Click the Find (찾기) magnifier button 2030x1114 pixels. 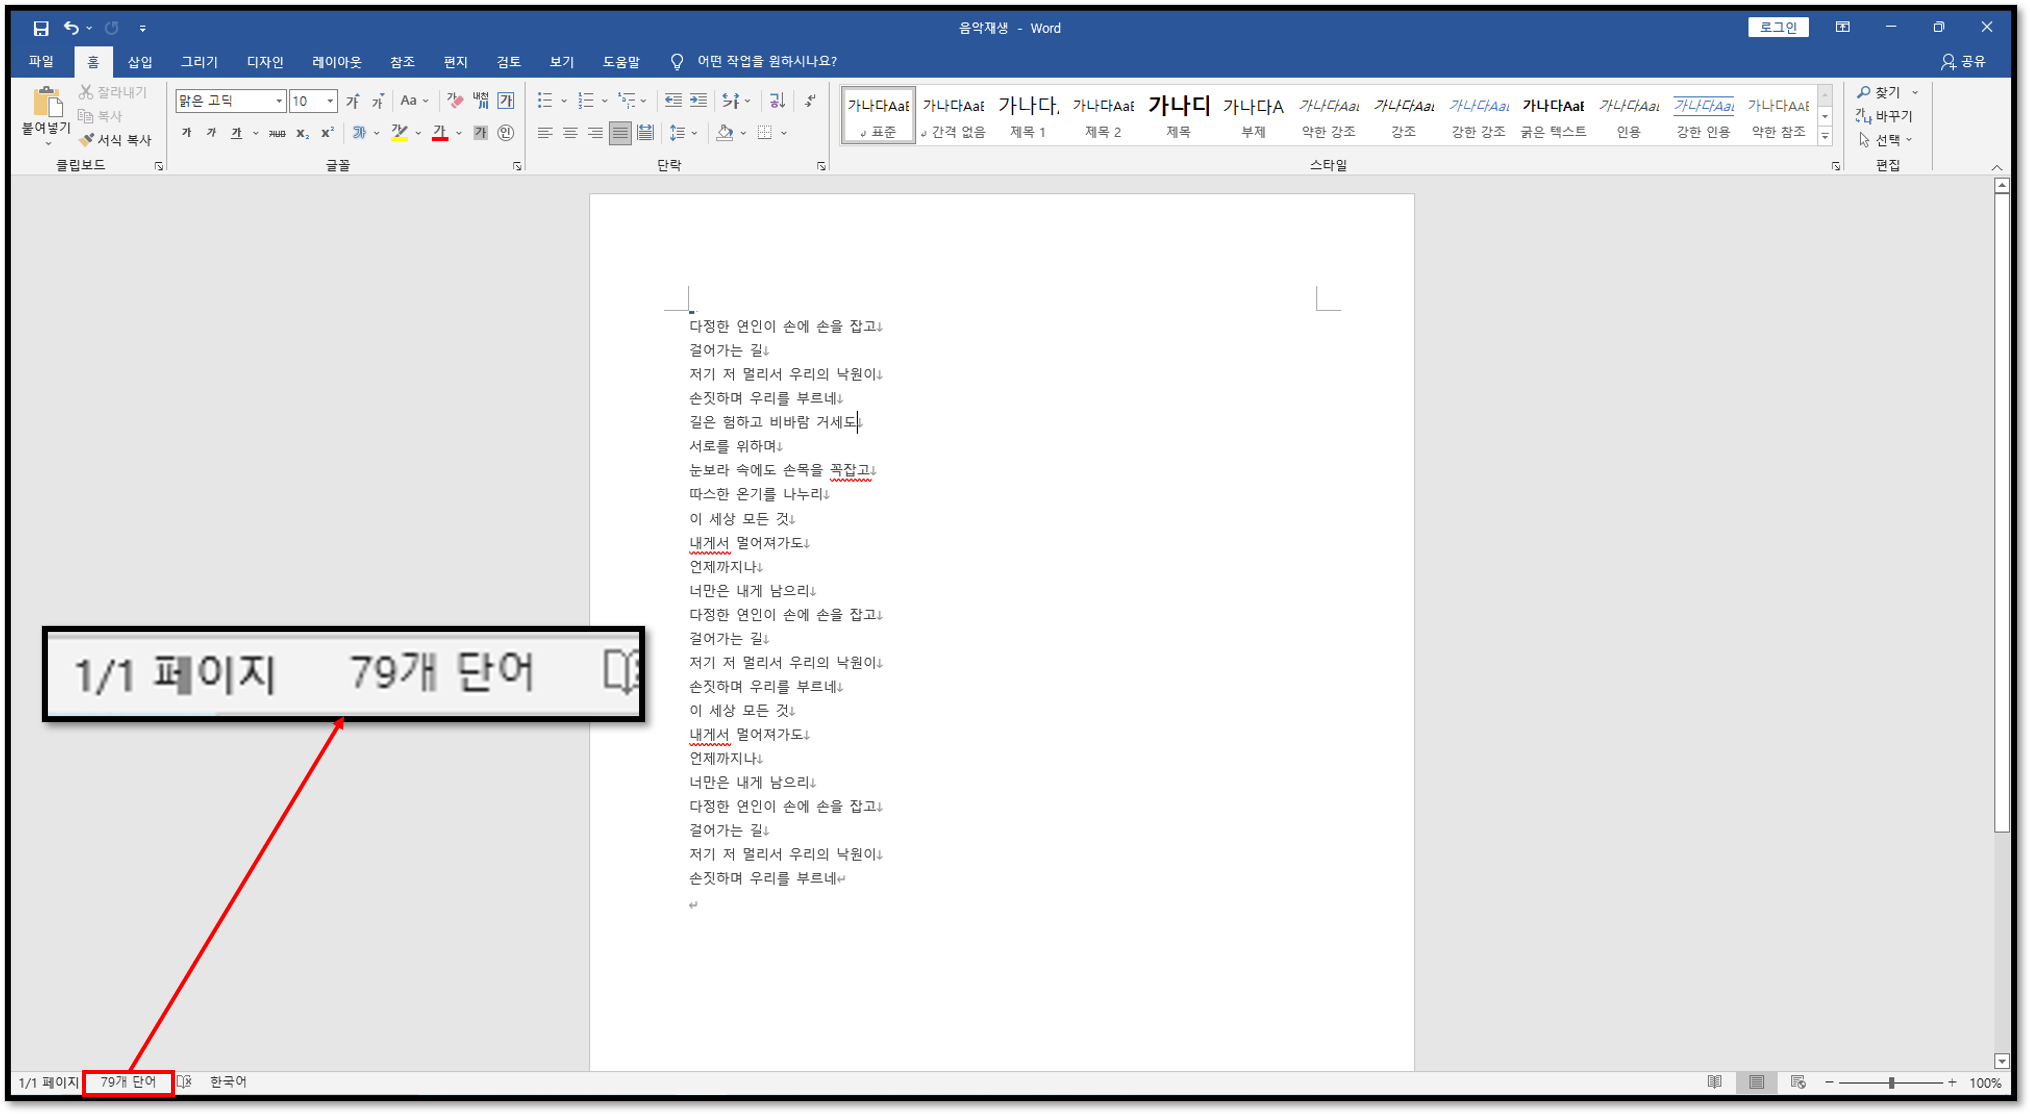pyautogui.click(x=1880, y=92)
